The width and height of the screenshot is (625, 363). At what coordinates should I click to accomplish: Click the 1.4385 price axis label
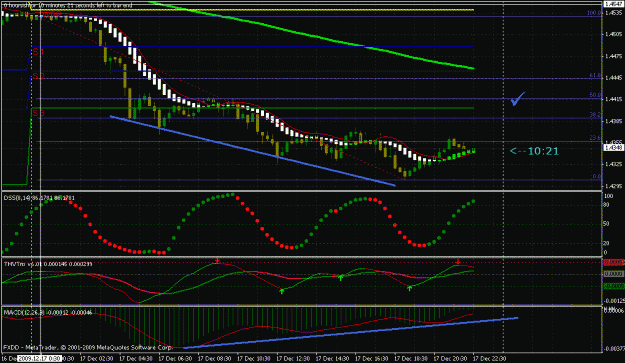tap(613, 121)
